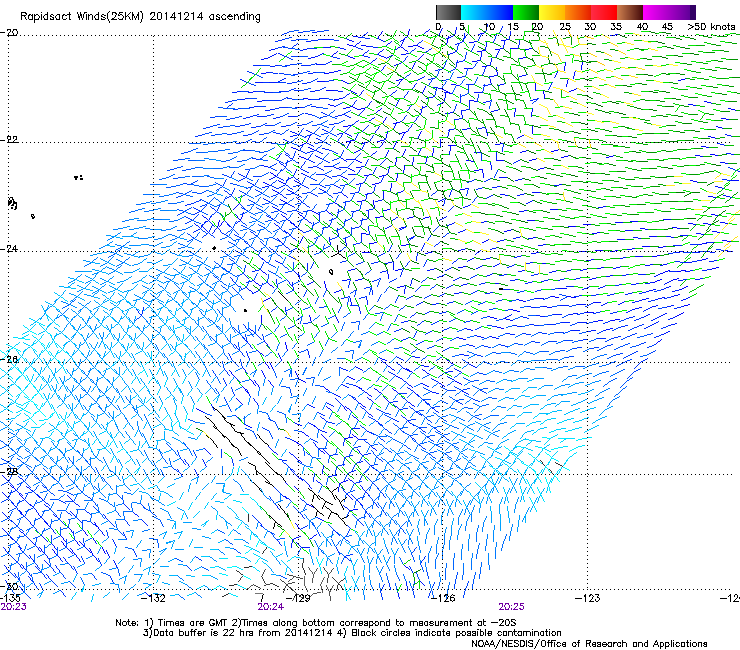Click the green 15-20 knots color swatch
Viewport: 740px width, 650px height.
tap(526, 12)
